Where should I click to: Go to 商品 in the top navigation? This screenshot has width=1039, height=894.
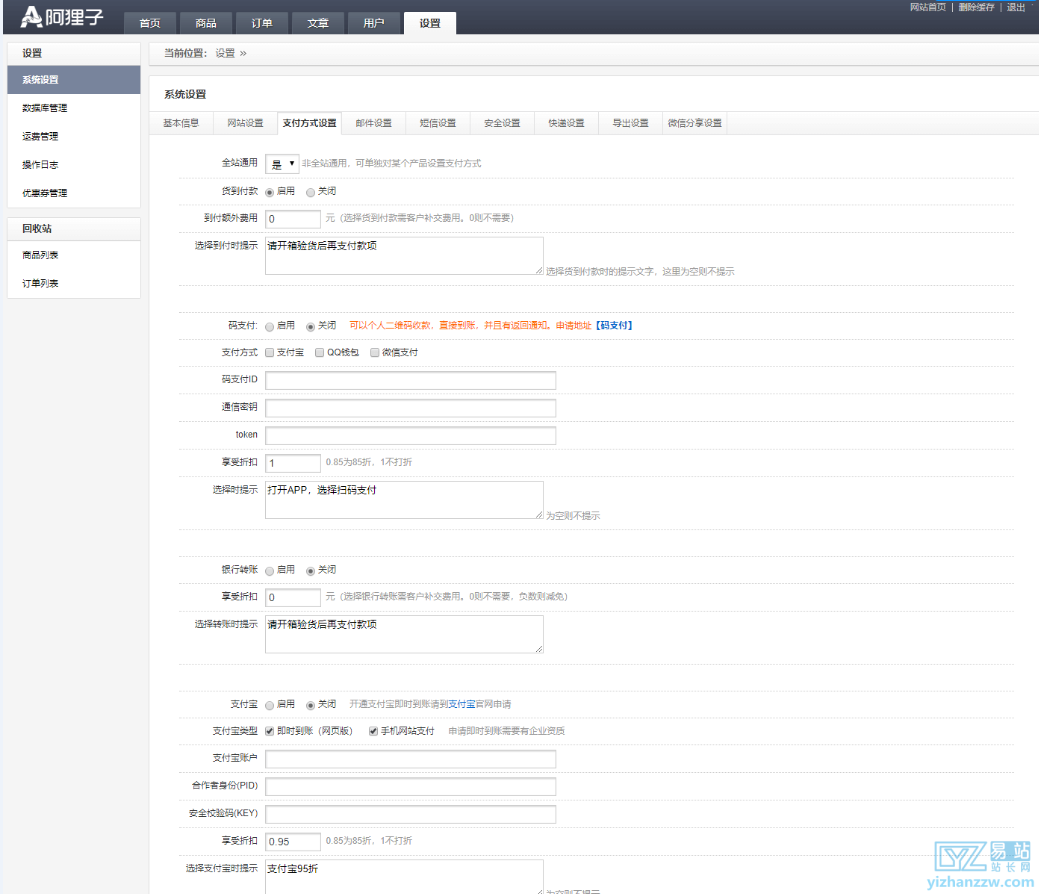[x=205, y=24]
